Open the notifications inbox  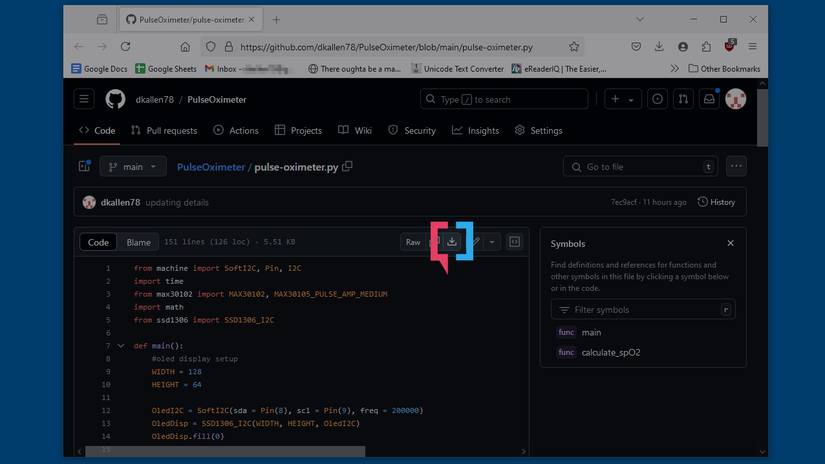tap(709, 99)
